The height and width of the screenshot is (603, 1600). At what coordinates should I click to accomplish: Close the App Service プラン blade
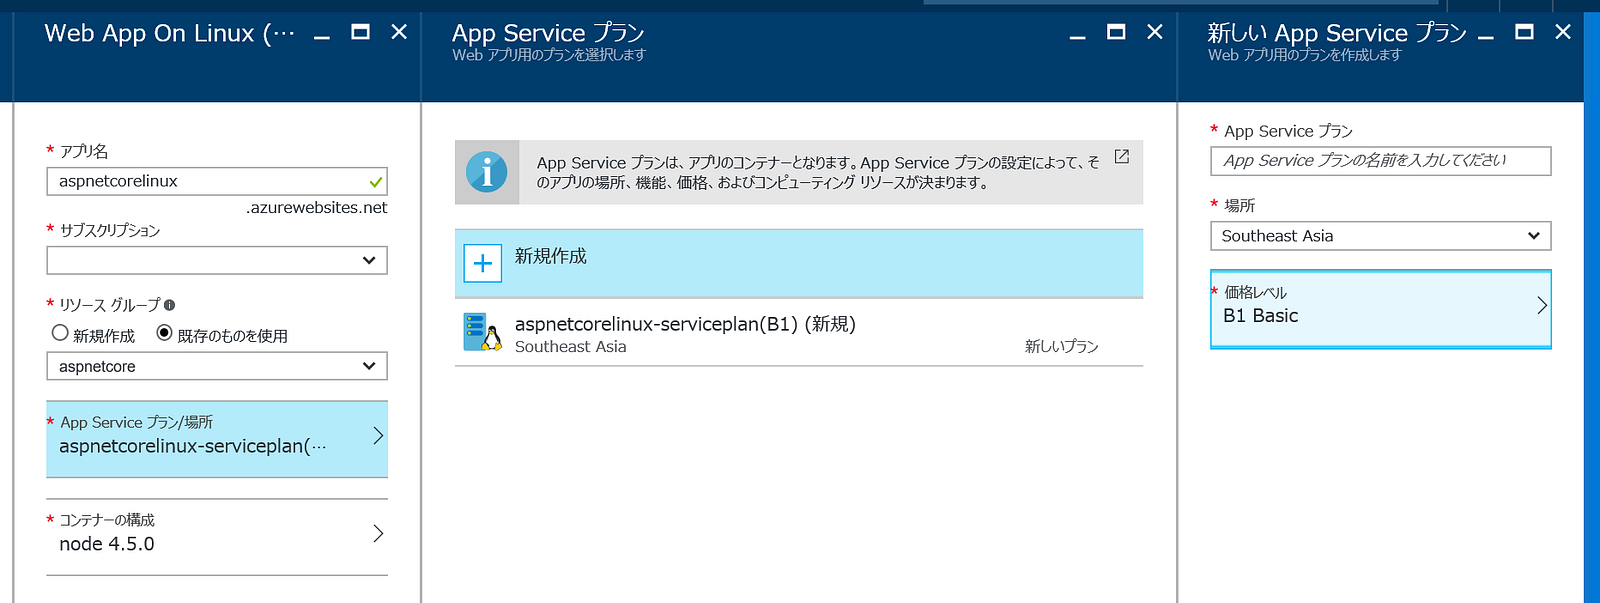[x=1155, y=32]
